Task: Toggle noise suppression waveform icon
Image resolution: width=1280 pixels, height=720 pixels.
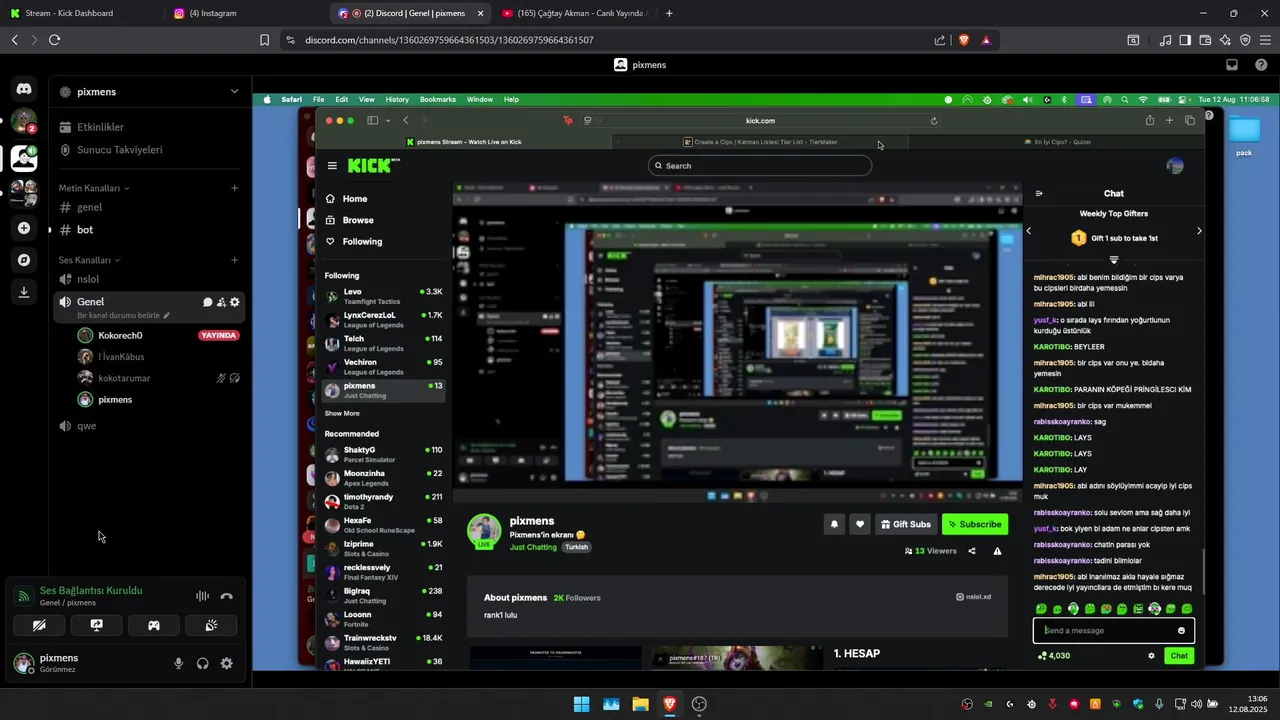Action: 203,596
